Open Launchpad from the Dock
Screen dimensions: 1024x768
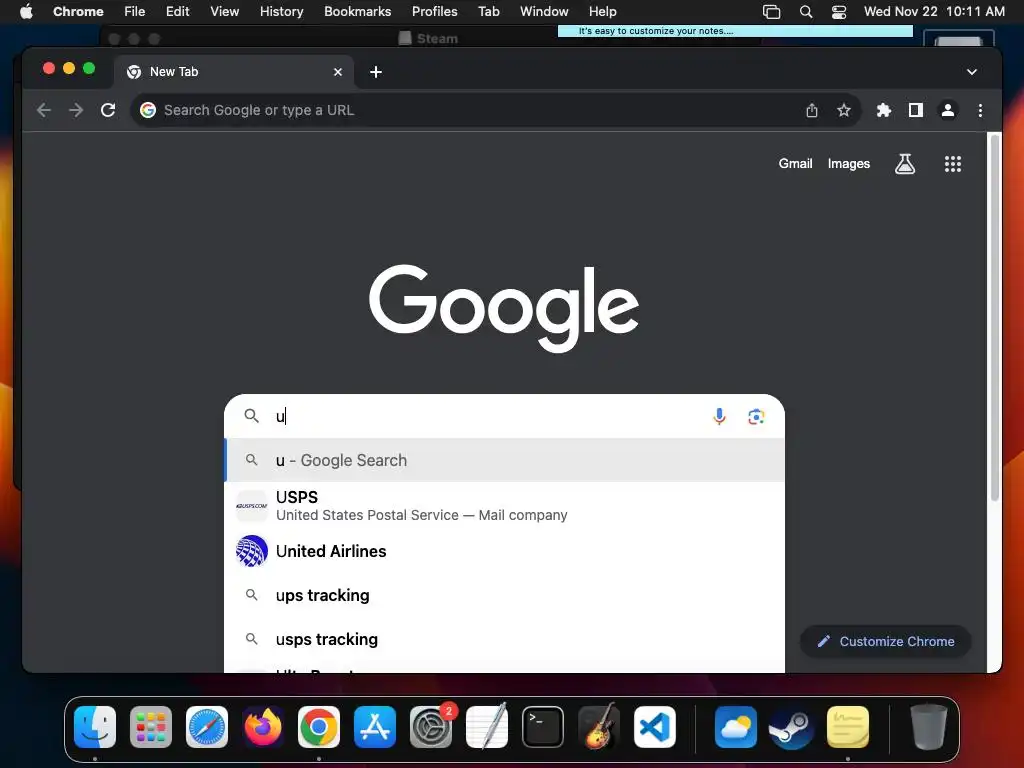pyautogui.click(x=151, y=727)
